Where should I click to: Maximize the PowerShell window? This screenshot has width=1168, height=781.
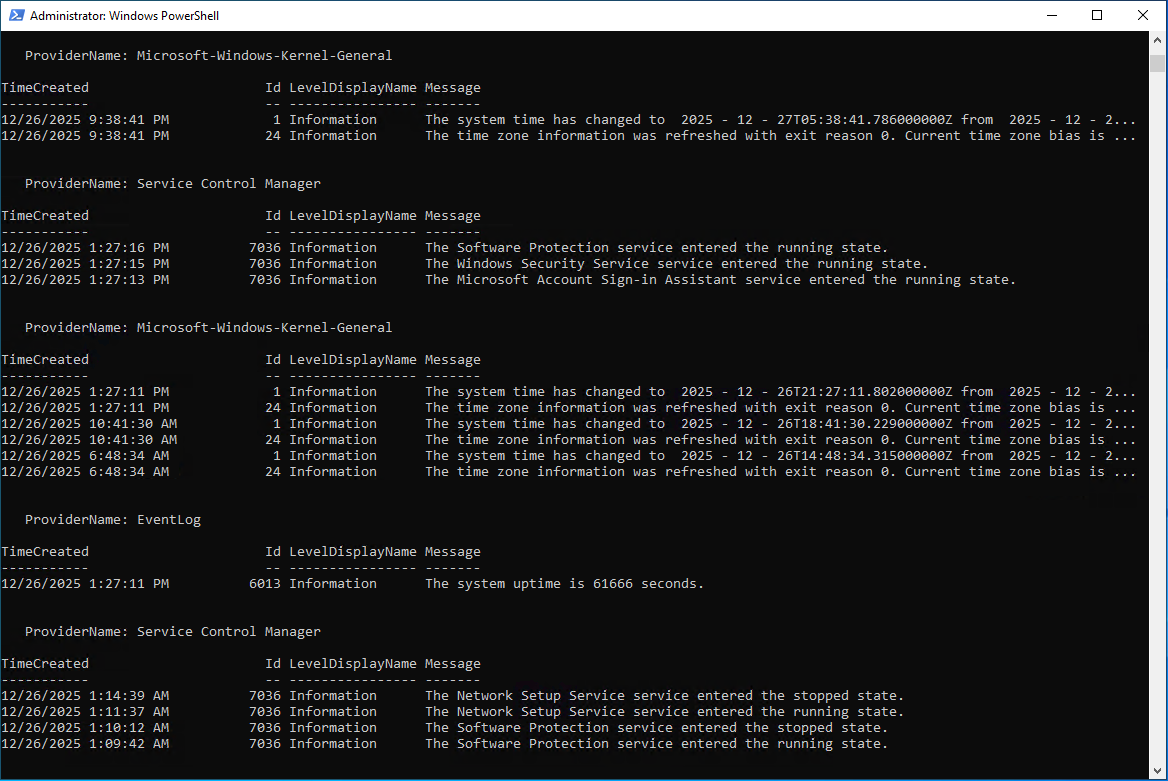tap(1097, 16)
